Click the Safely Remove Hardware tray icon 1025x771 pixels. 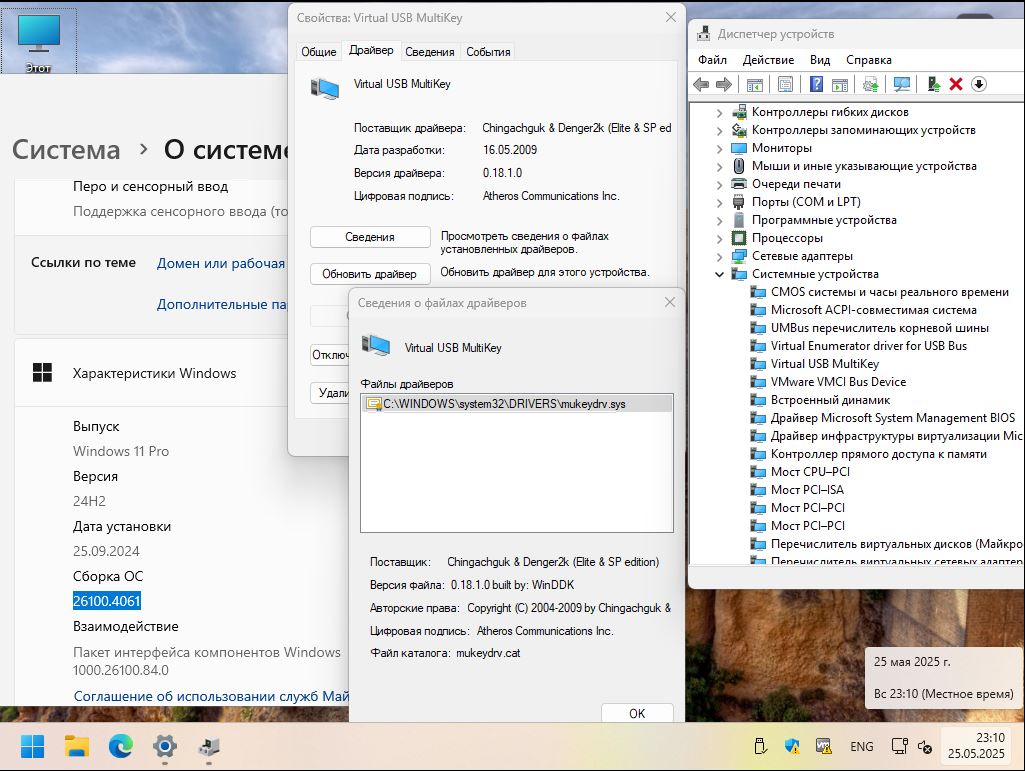[760, 746]
